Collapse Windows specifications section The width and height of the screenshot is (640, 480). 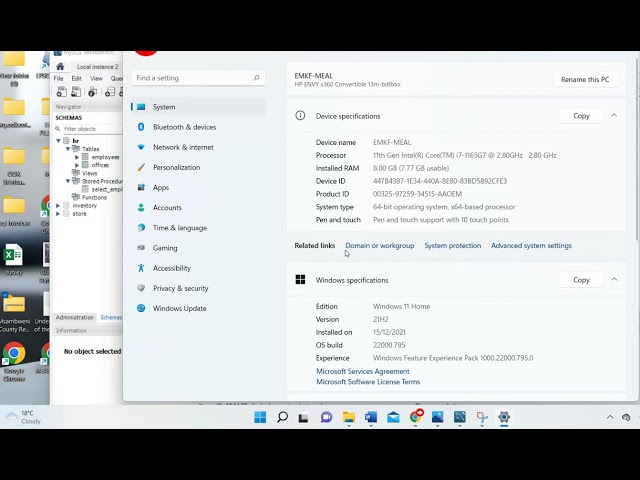coord(614,280)
